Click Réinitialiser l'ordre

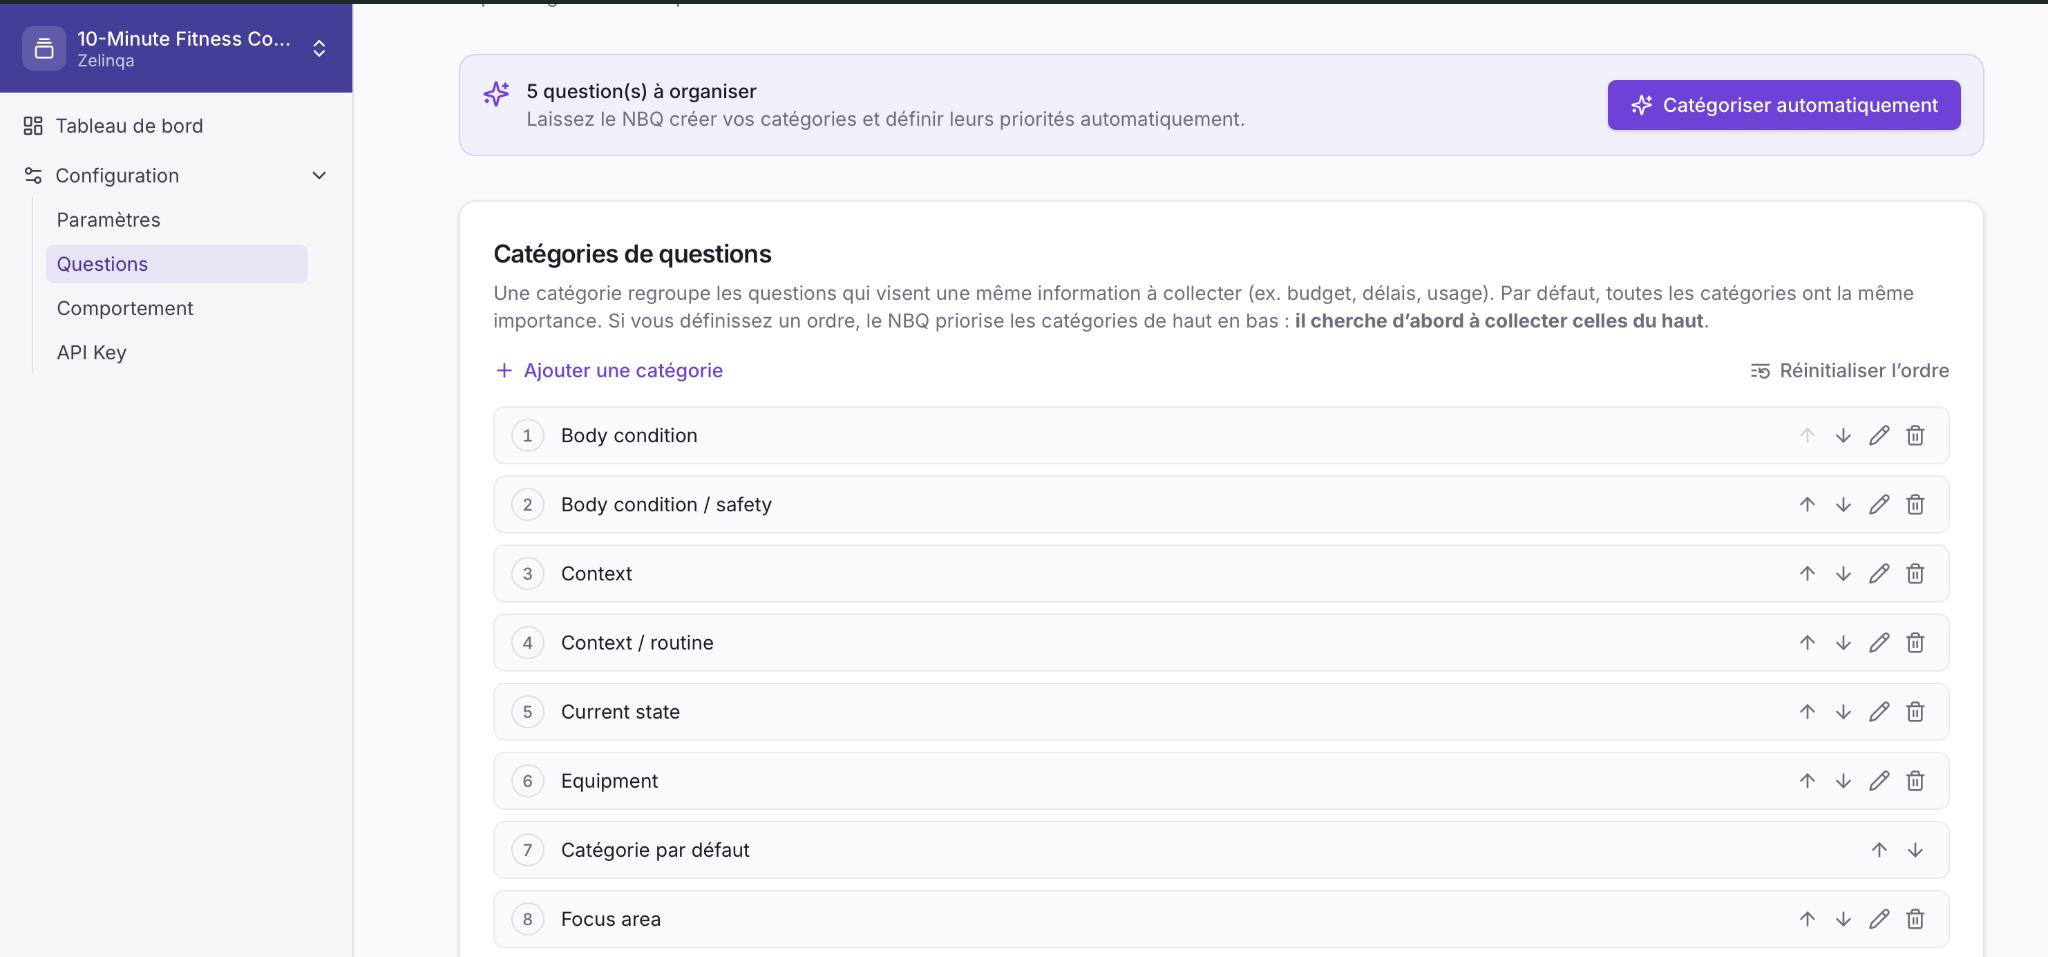click(x=1849, y=370)
